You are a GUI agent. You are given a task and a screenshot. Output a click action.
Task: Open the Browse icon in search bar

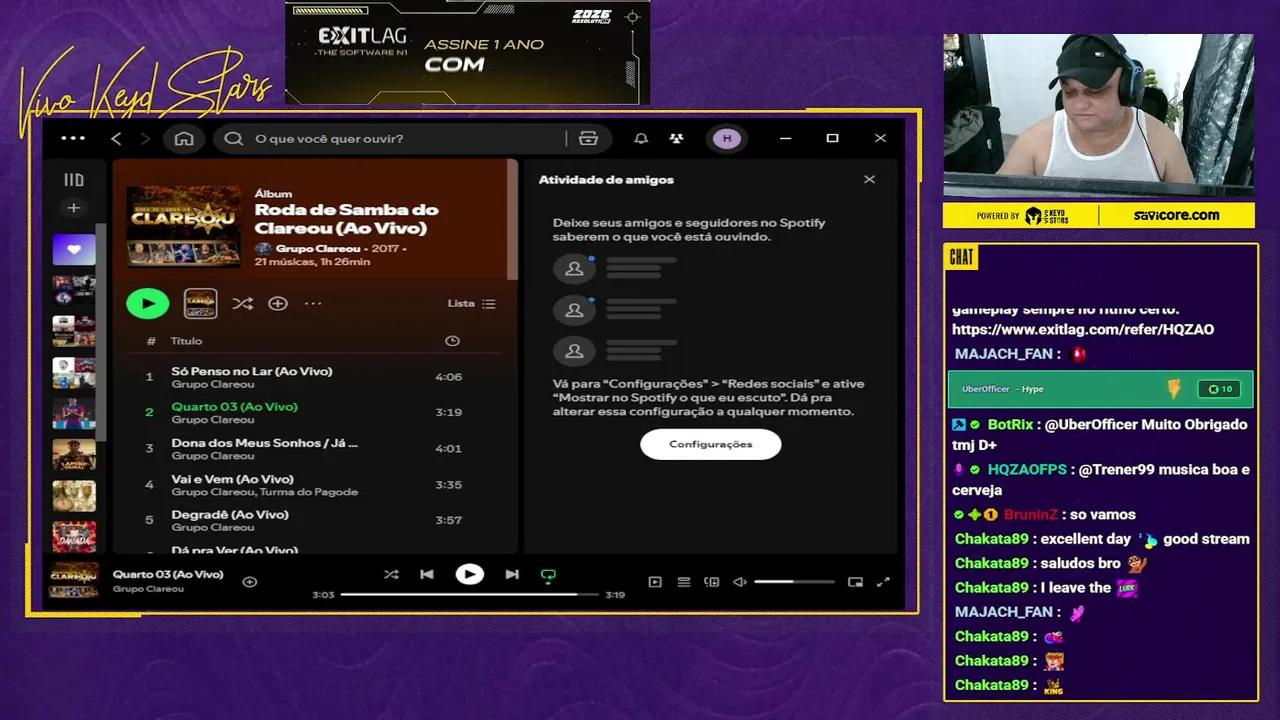(x=588, y=138)
